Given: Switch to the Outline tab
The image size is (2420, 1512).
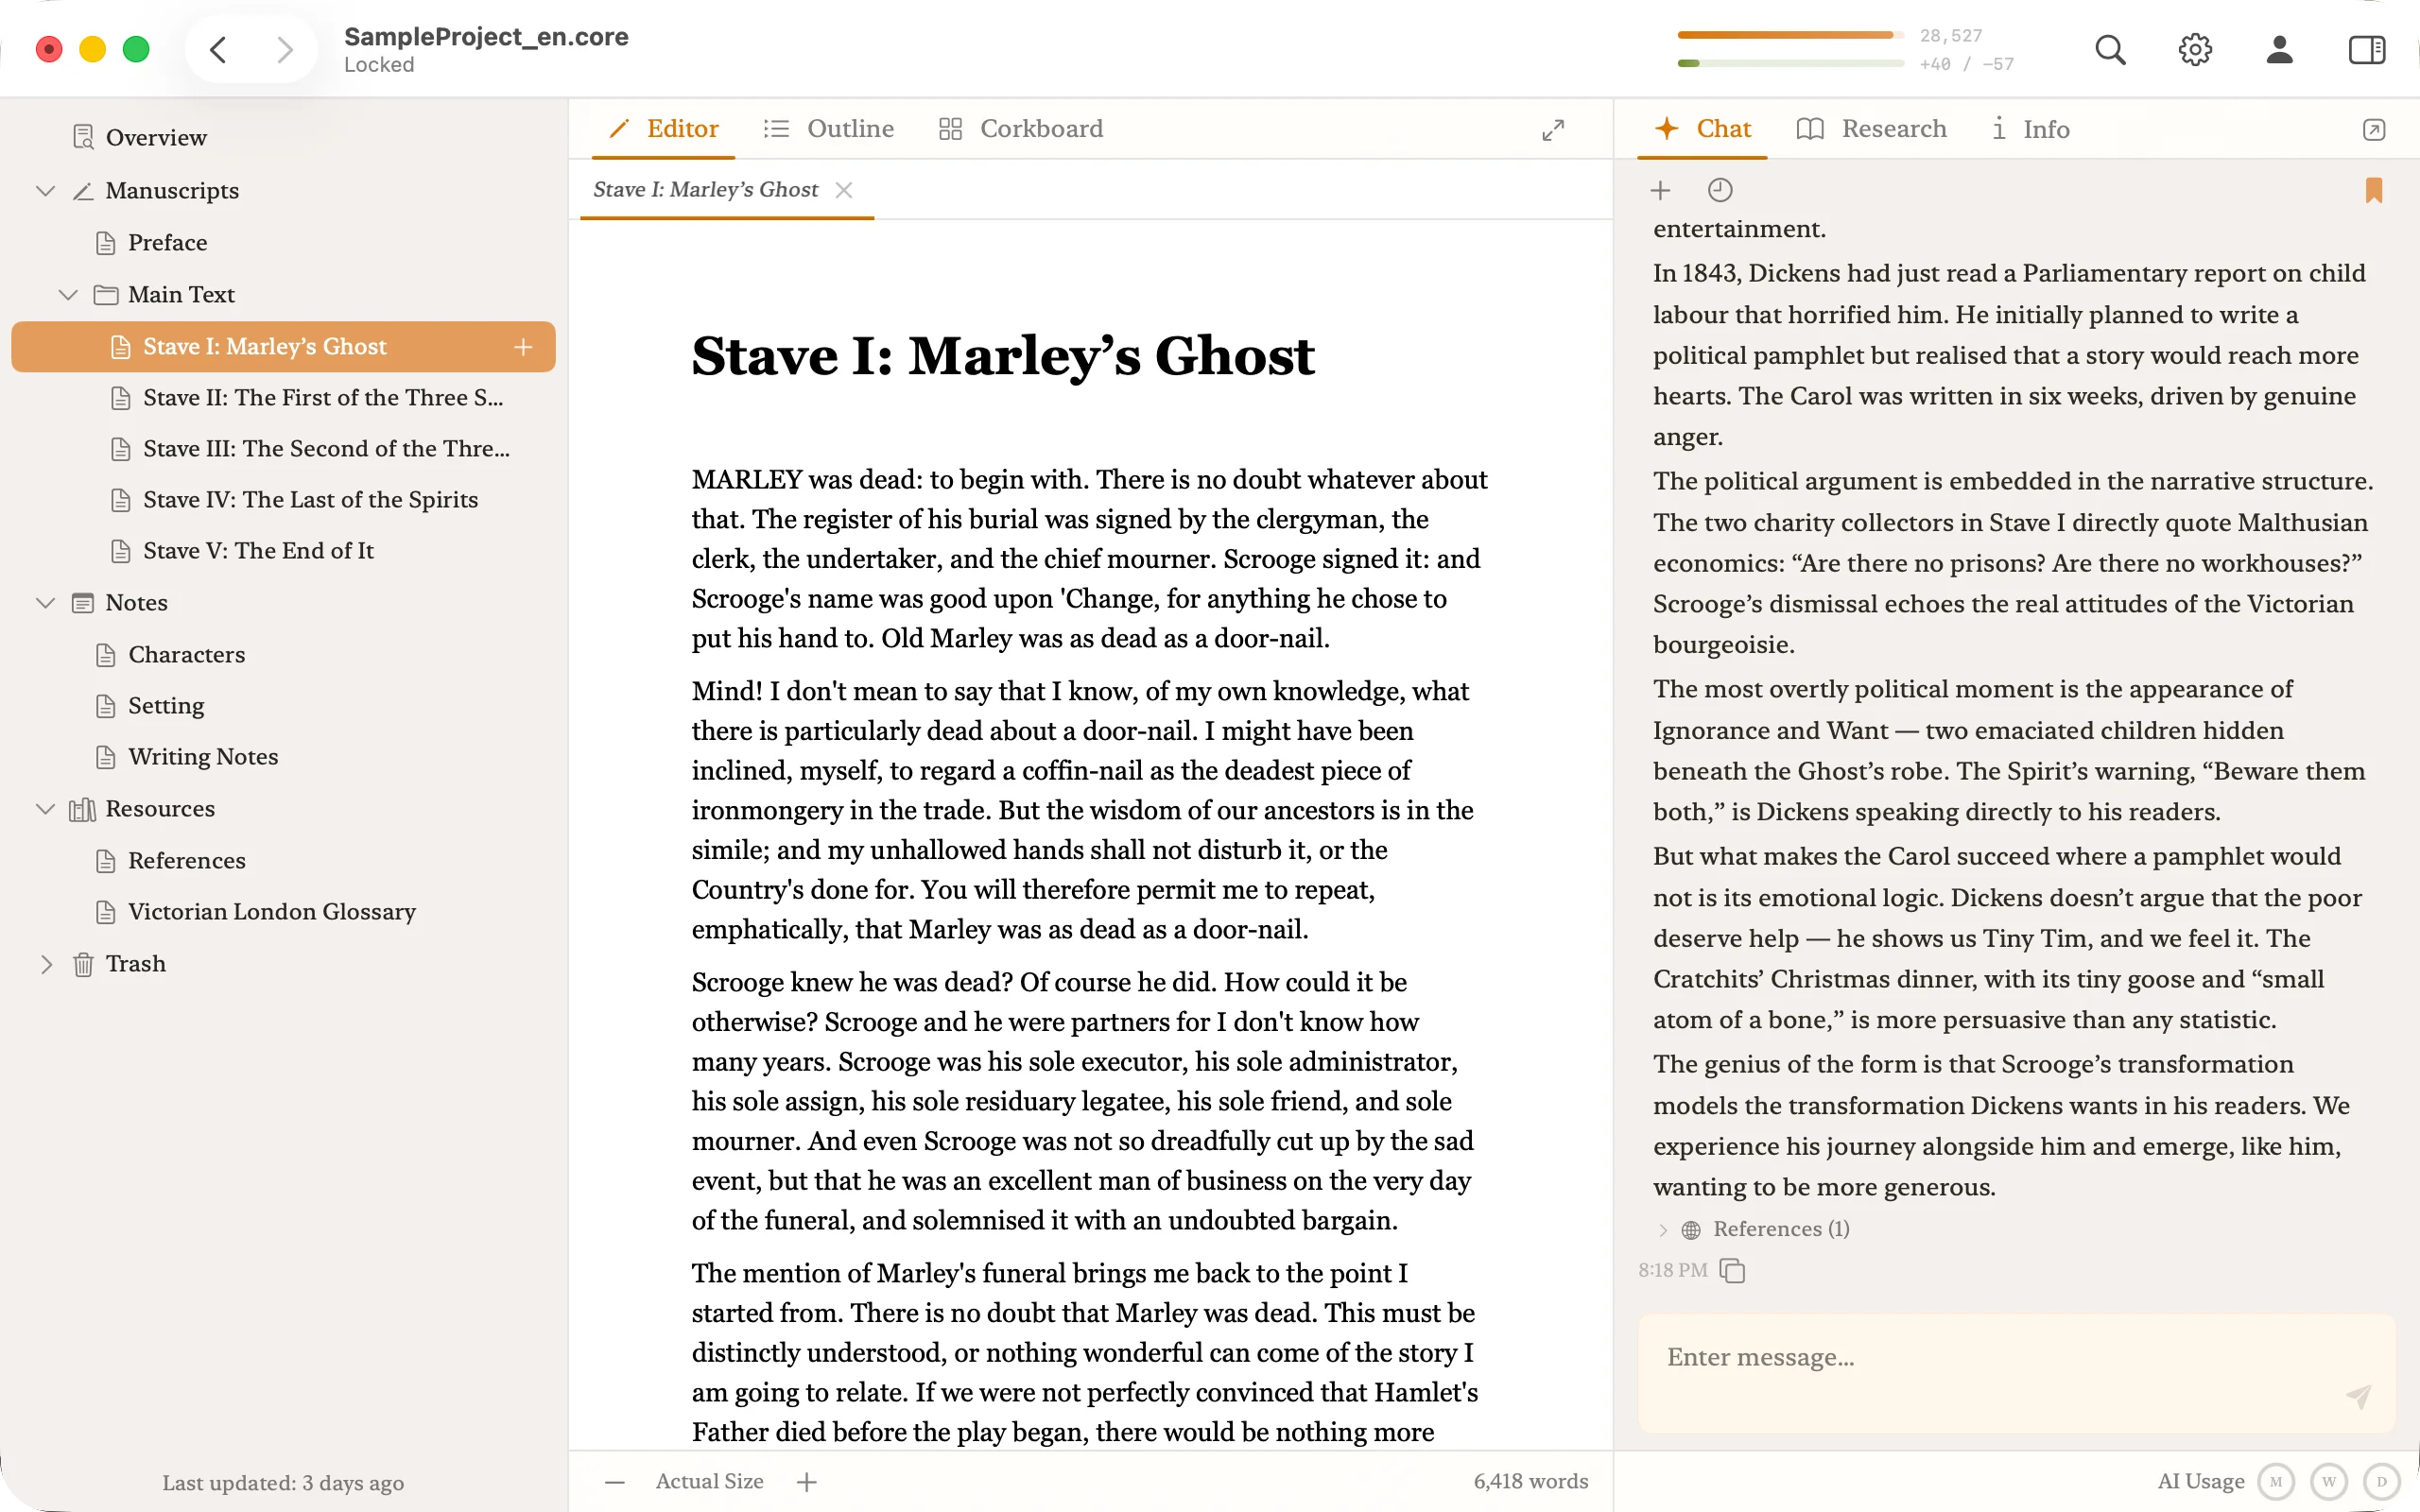Looking at the screenshot, I should tap(828, 129).
